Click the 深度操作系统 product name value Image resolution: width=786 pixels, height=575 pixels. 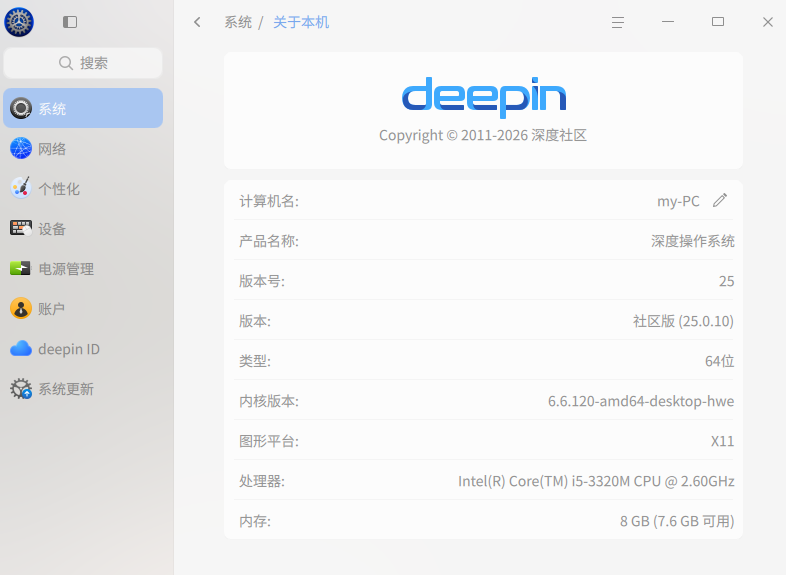(x=692, y=241)
